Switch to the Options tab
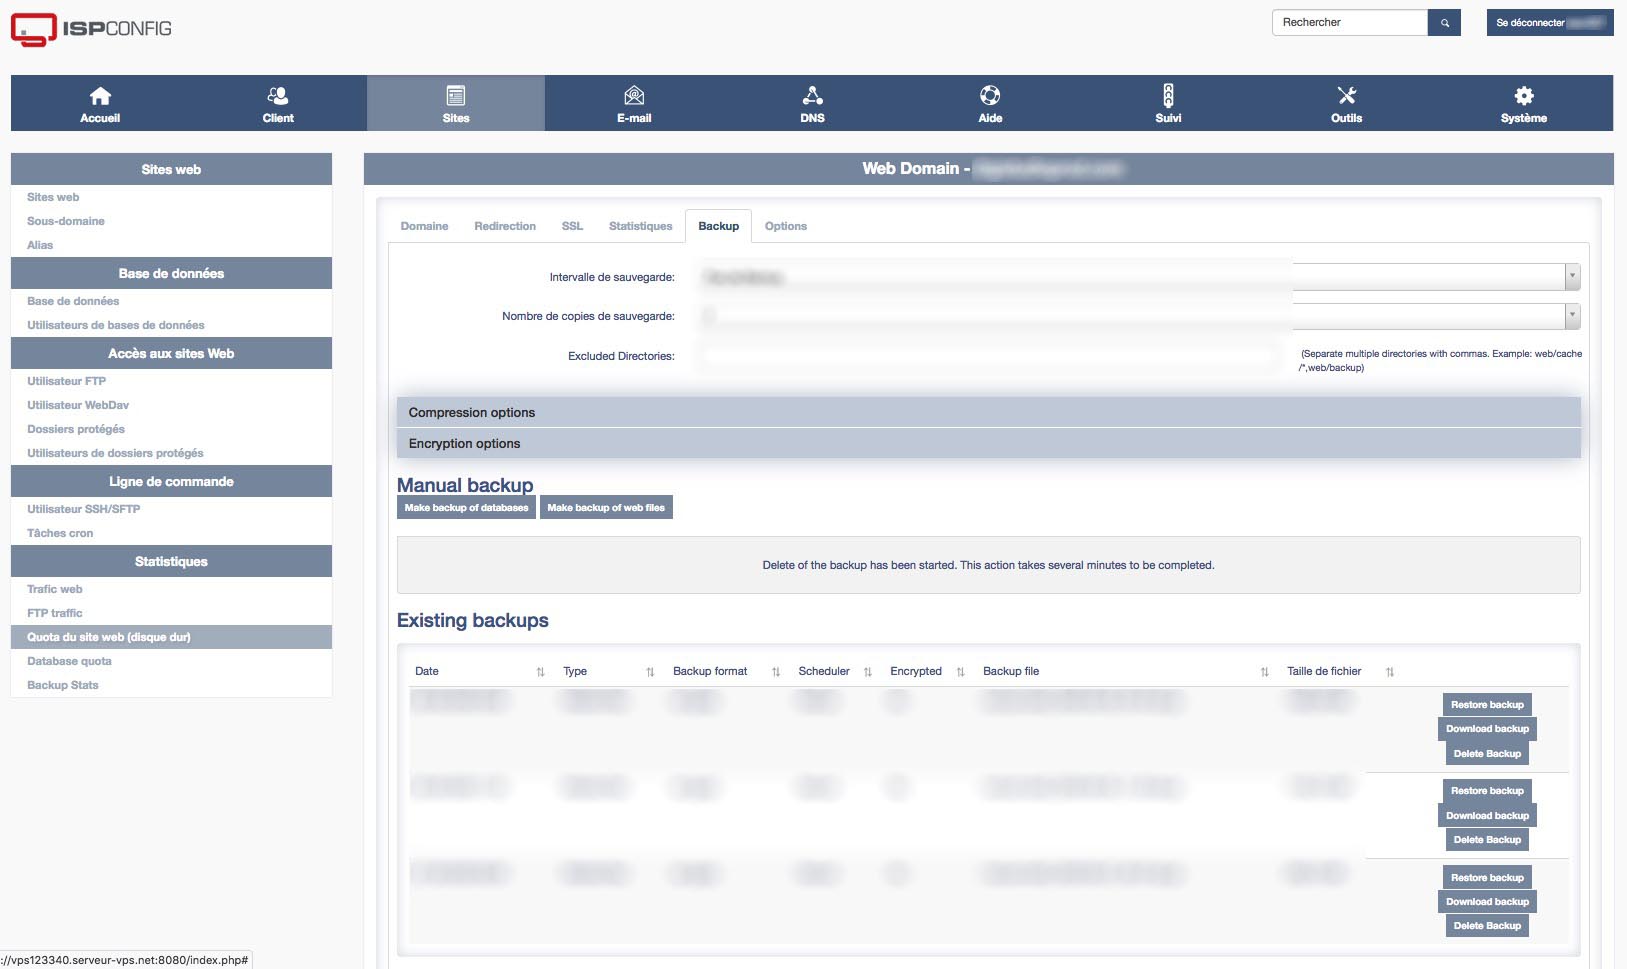The width and height of the screenshot is (1627, 969). (786, 226)
